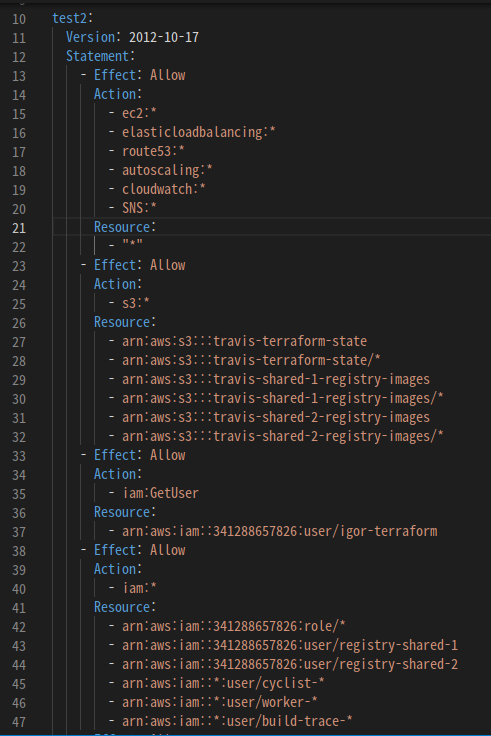Place cursor on ec2:* action entry
491x736 pixels.
[139, 113]
